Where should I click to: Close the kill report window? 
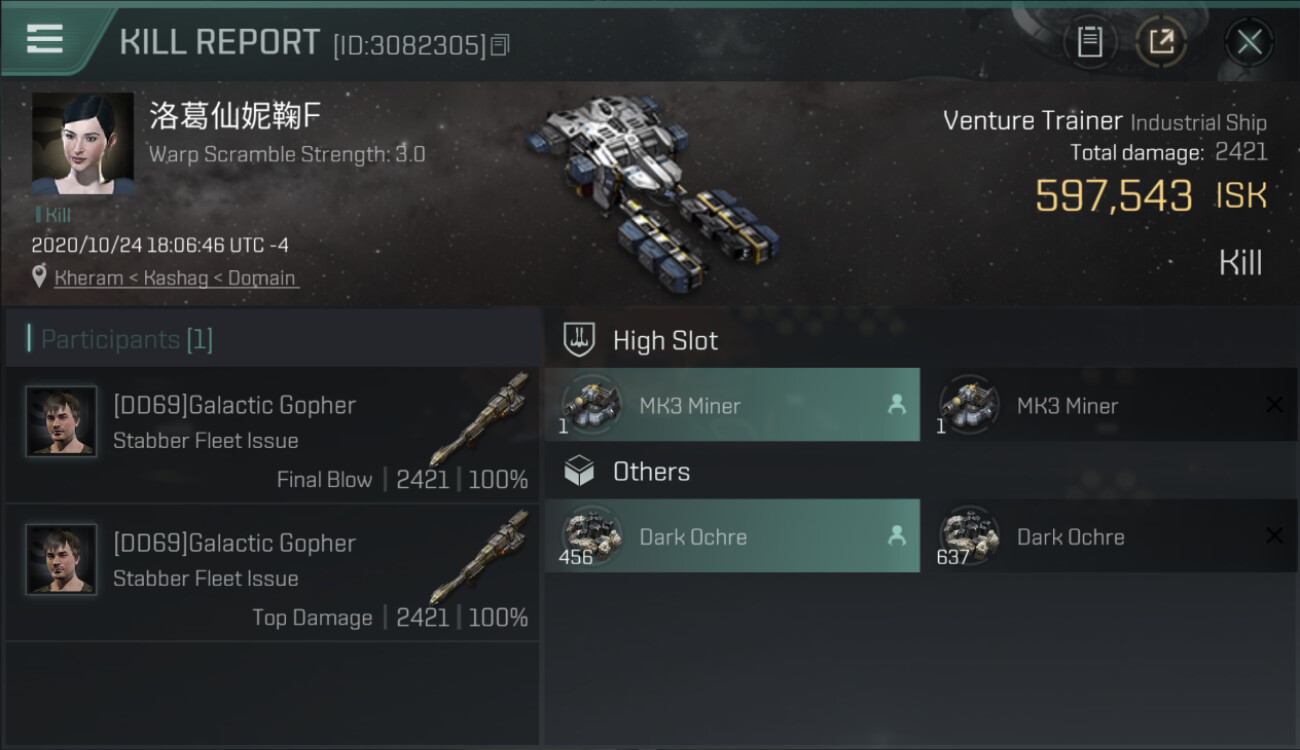(1249, 42)
